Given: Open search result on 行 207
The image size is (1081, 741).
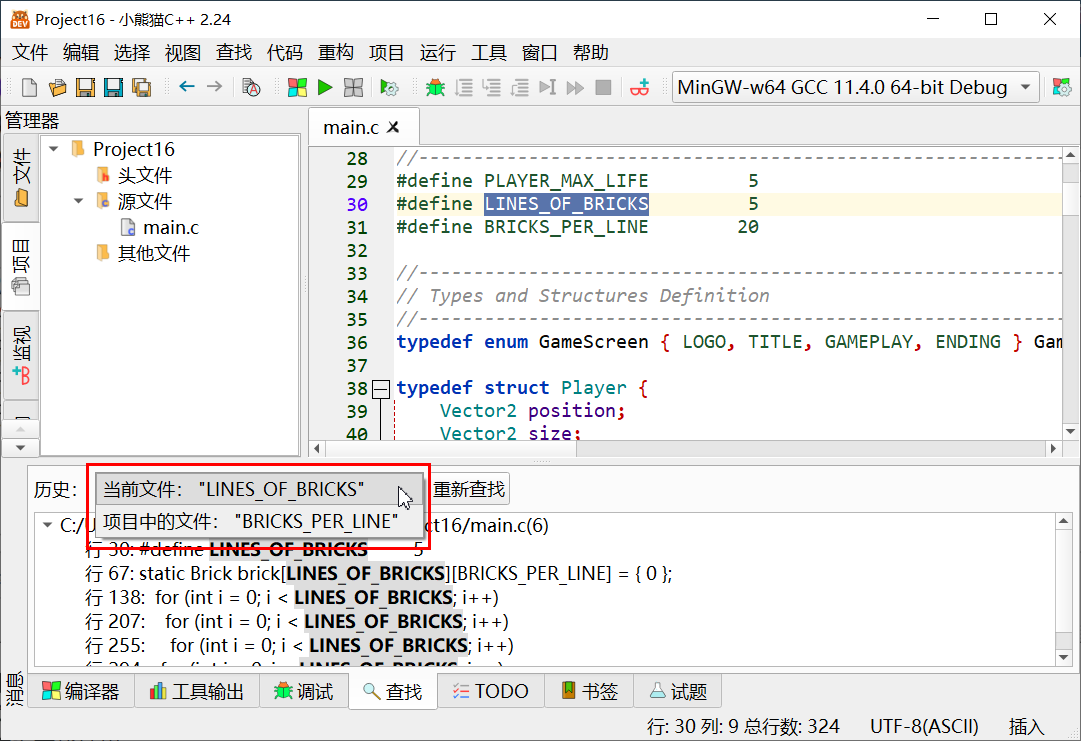Looking at the screenshot, I should point(296,622).
